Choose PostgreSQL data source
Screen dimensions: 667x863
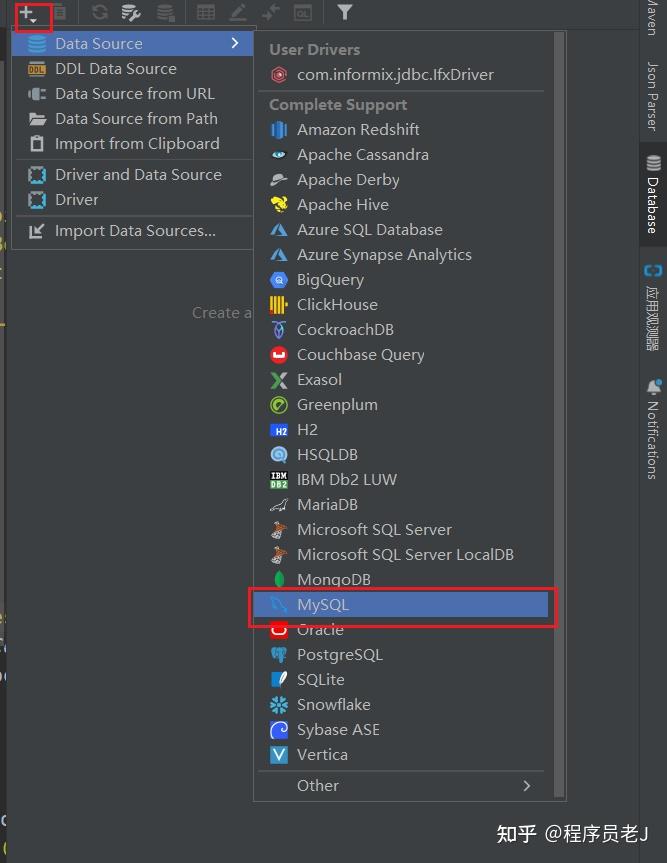(x=340, y=655)
